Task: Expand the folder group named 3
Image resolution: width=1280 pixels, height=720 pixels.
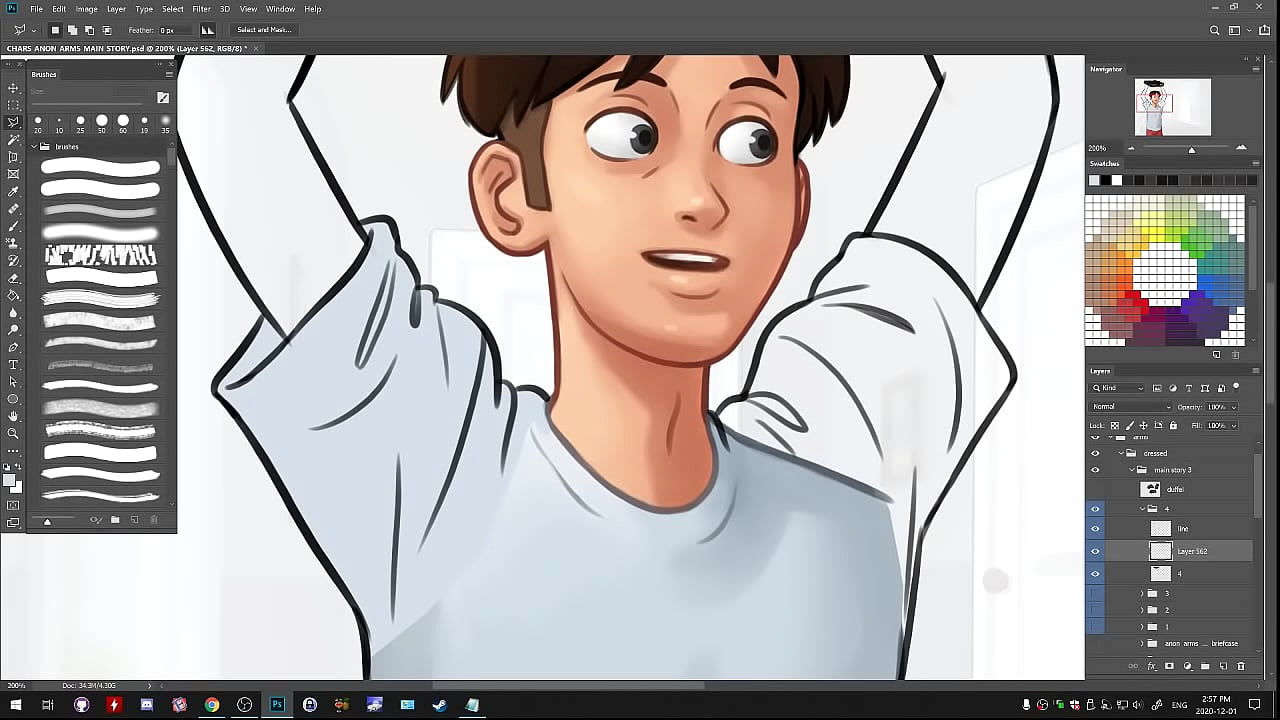Action: [1142, 594]
